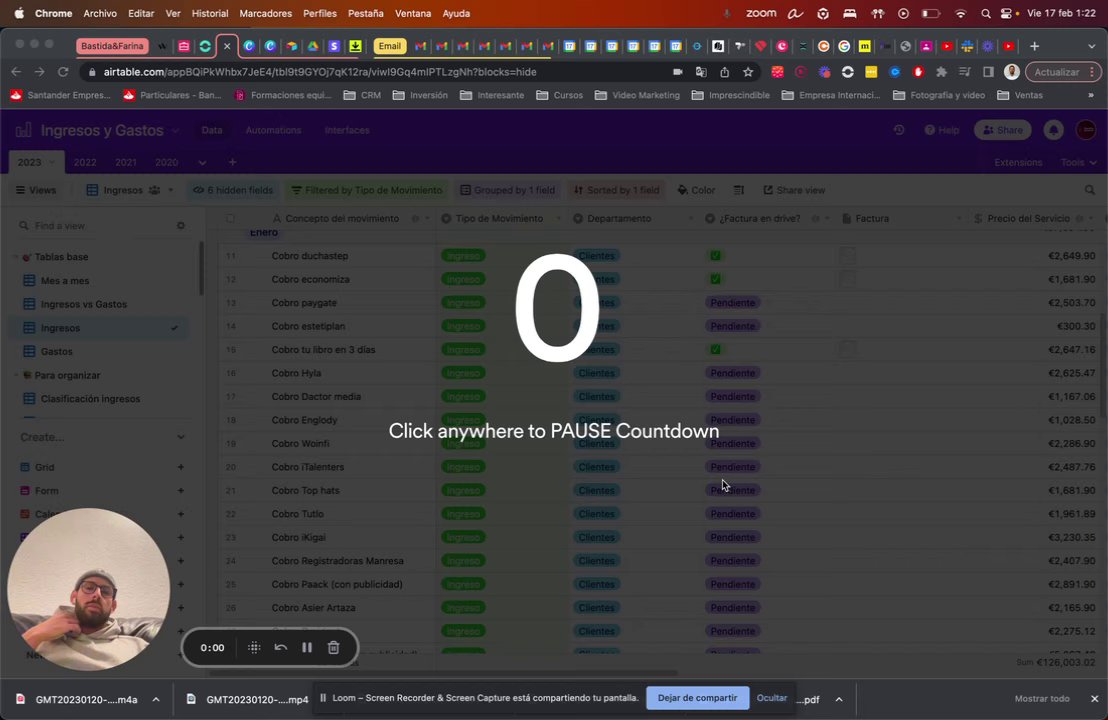Click Ocultar in sharing bar

tap(772, 698)
